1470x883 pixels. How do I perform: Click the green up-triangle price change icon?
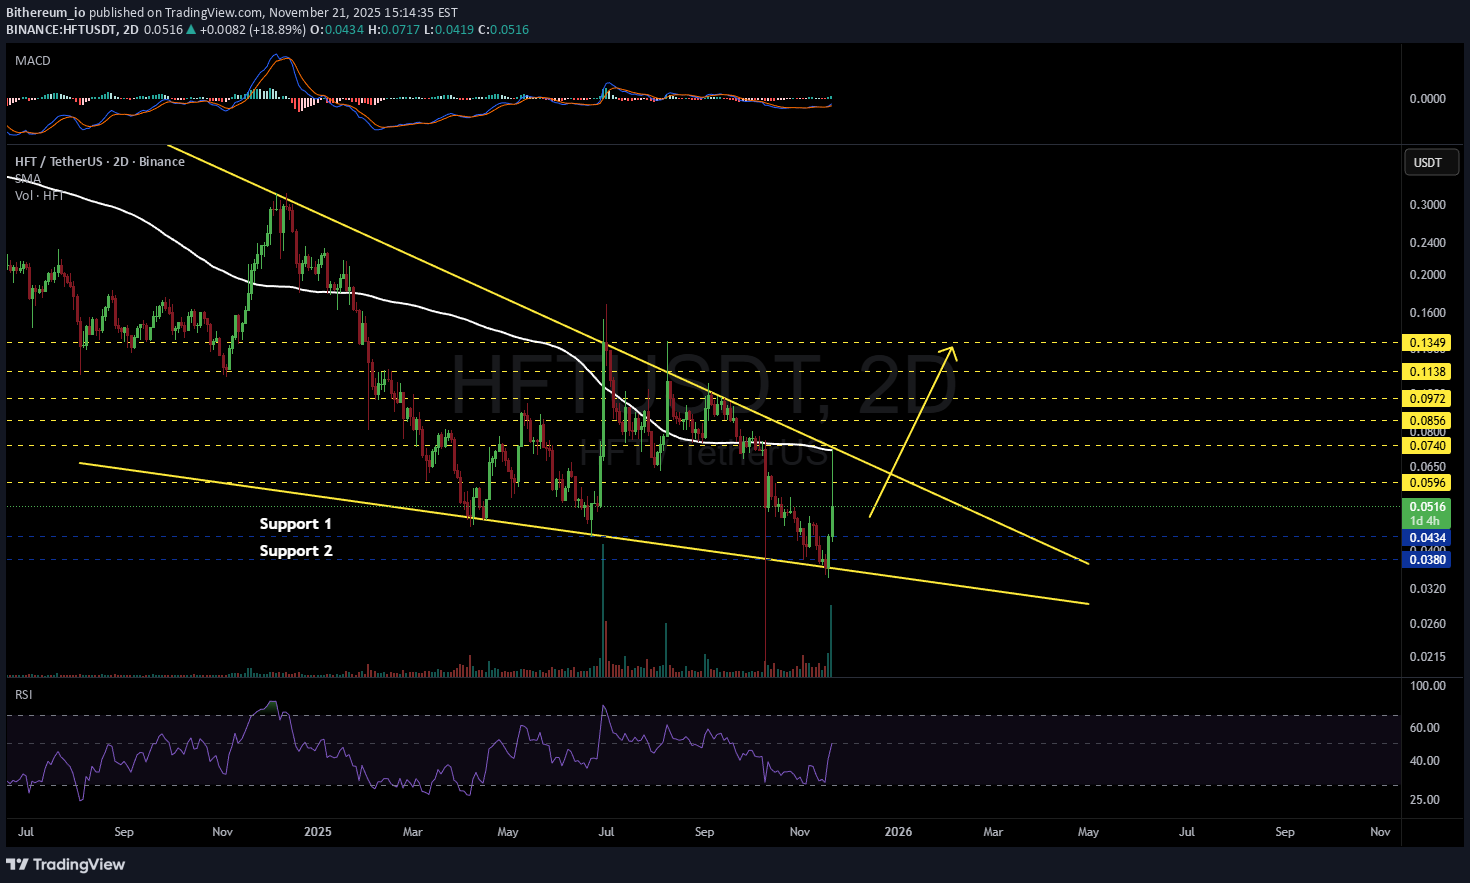[191, 30]
